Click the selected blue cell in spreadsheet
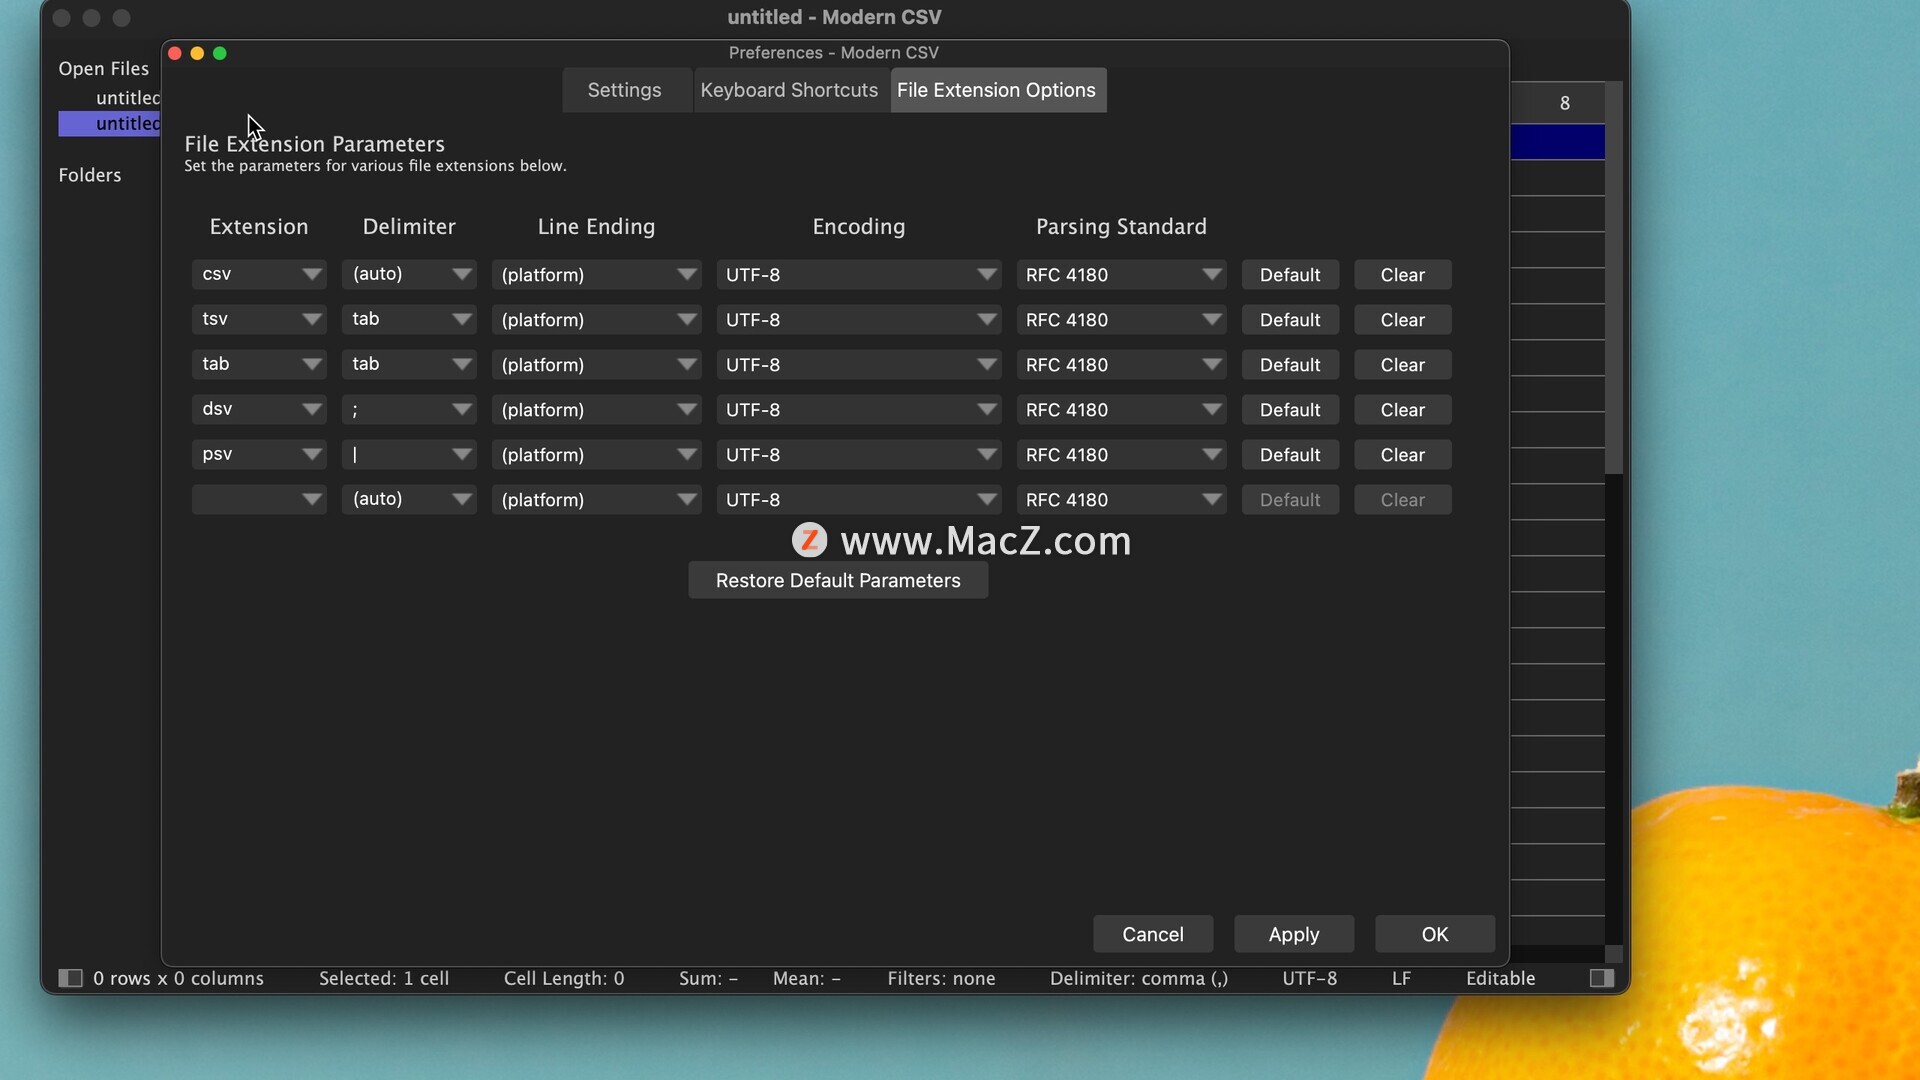1920x1080 pixels. click(1558, 142)
